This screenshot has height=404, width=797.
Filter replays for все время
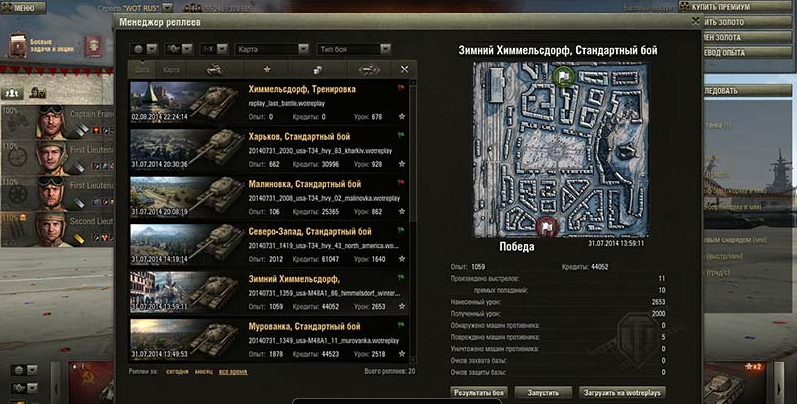coord(233,371)
